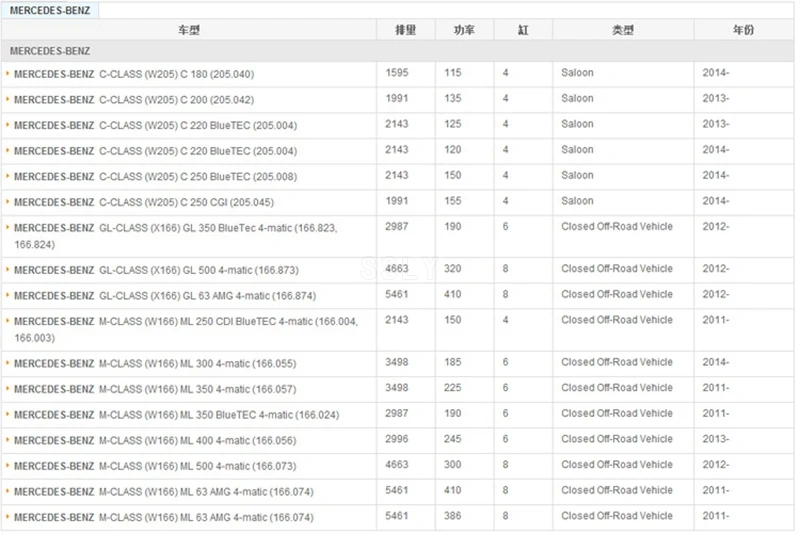Select the MERCEDES-BENZ tab at top
This screenshot has width=800, height=535.
coord(50,10)
